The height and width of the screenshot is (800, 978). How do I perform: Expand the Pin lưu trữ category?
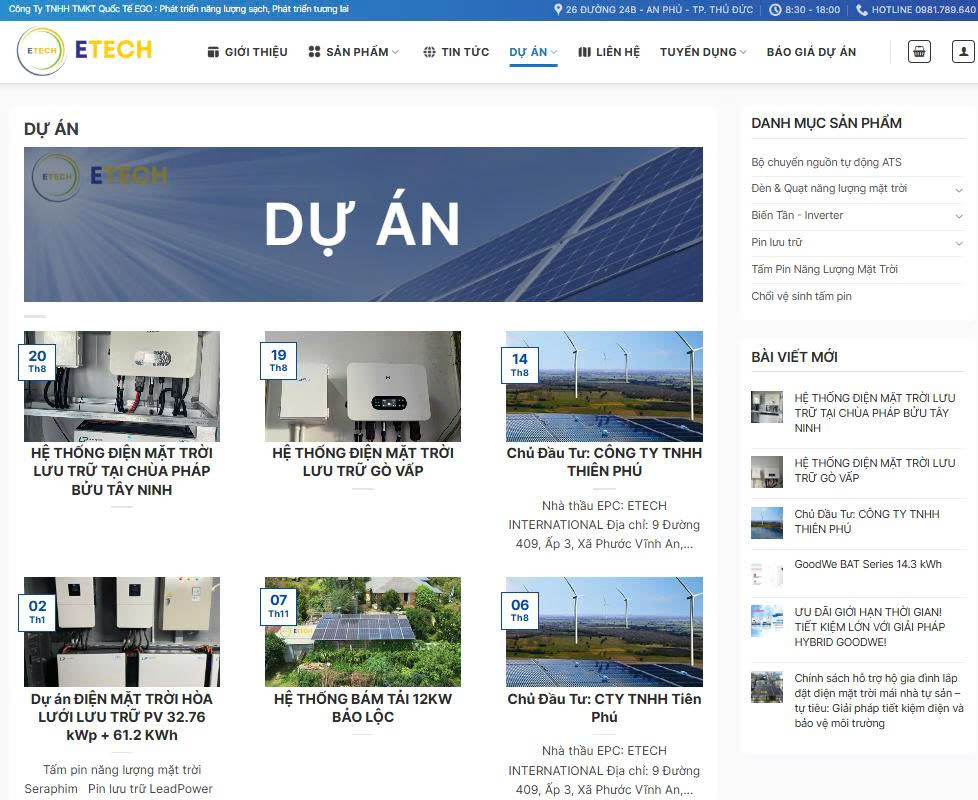click(958, 243)
